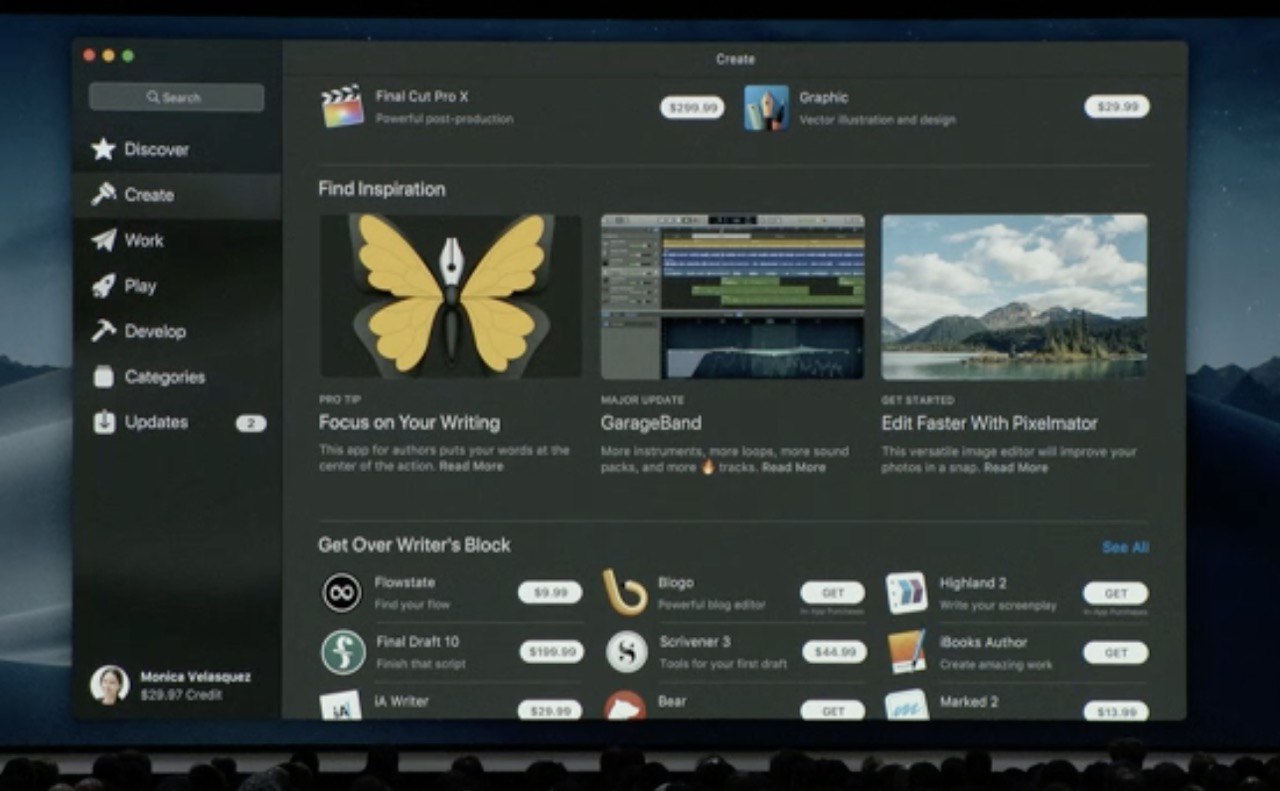Click See All link for Writer's Block
This screenshot has height=791, width=1280.
point(1125,547)
